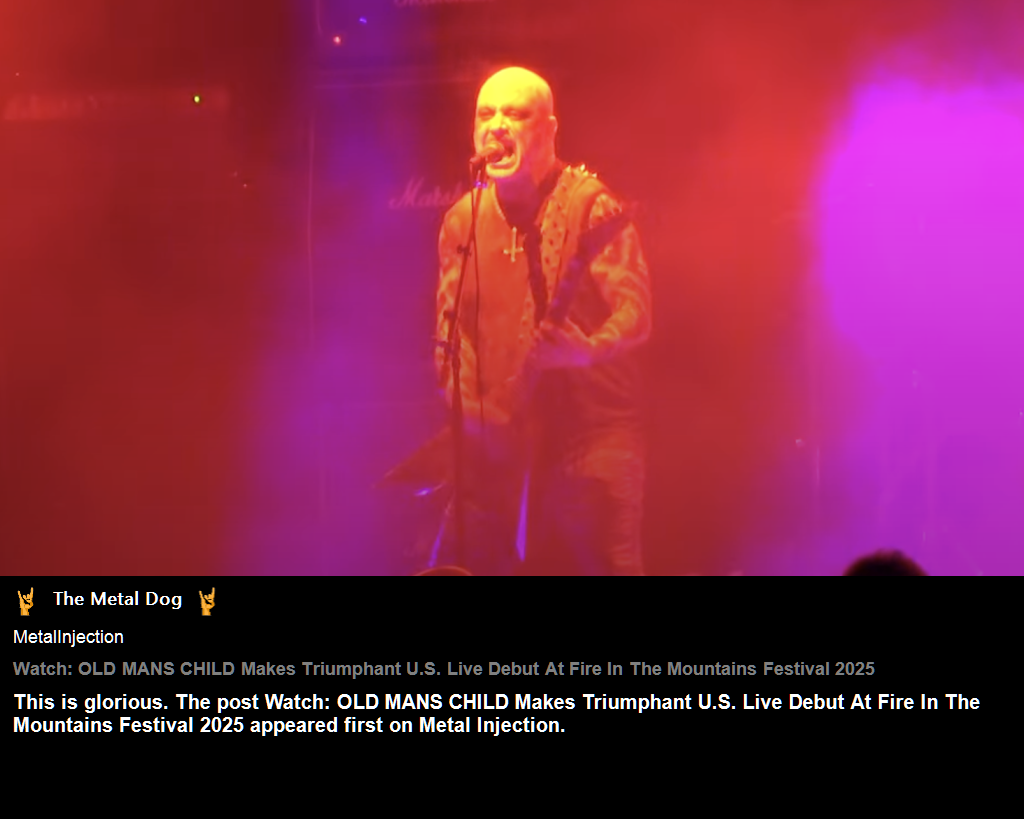Click the 'This is glorious' description text
This screenshot has width=1024, height=819.
point(496,713)
